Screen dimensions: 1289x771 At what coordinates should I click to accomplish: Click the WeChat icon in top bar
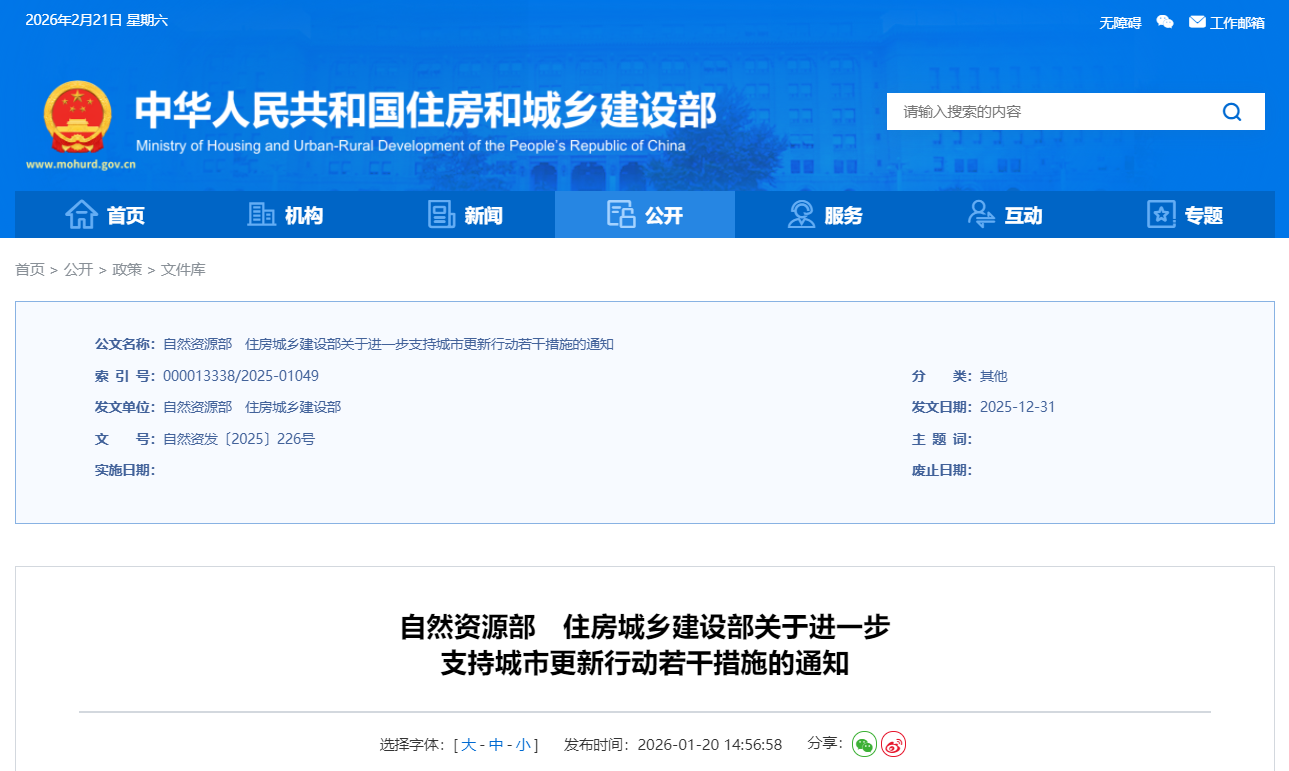pos(1164,22)
